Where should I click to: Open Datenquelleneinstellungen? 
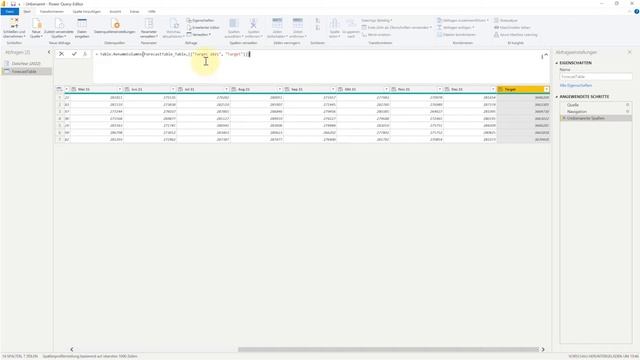click(114, 26)
